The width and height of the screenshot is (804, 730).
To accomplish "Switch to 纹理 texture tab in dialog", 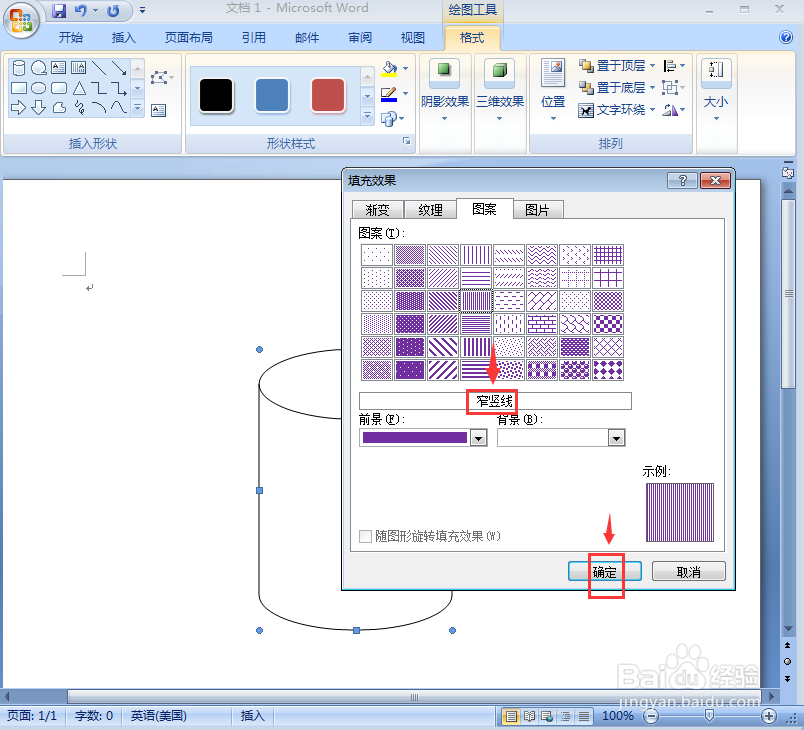I will [x=431, y=210].
